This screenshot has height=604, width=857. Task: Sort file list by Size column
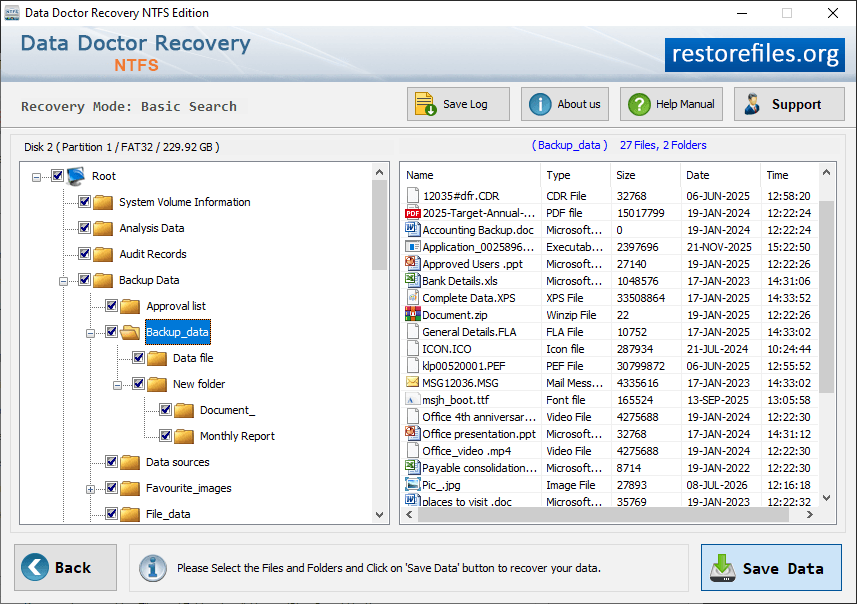coord(645,175)
